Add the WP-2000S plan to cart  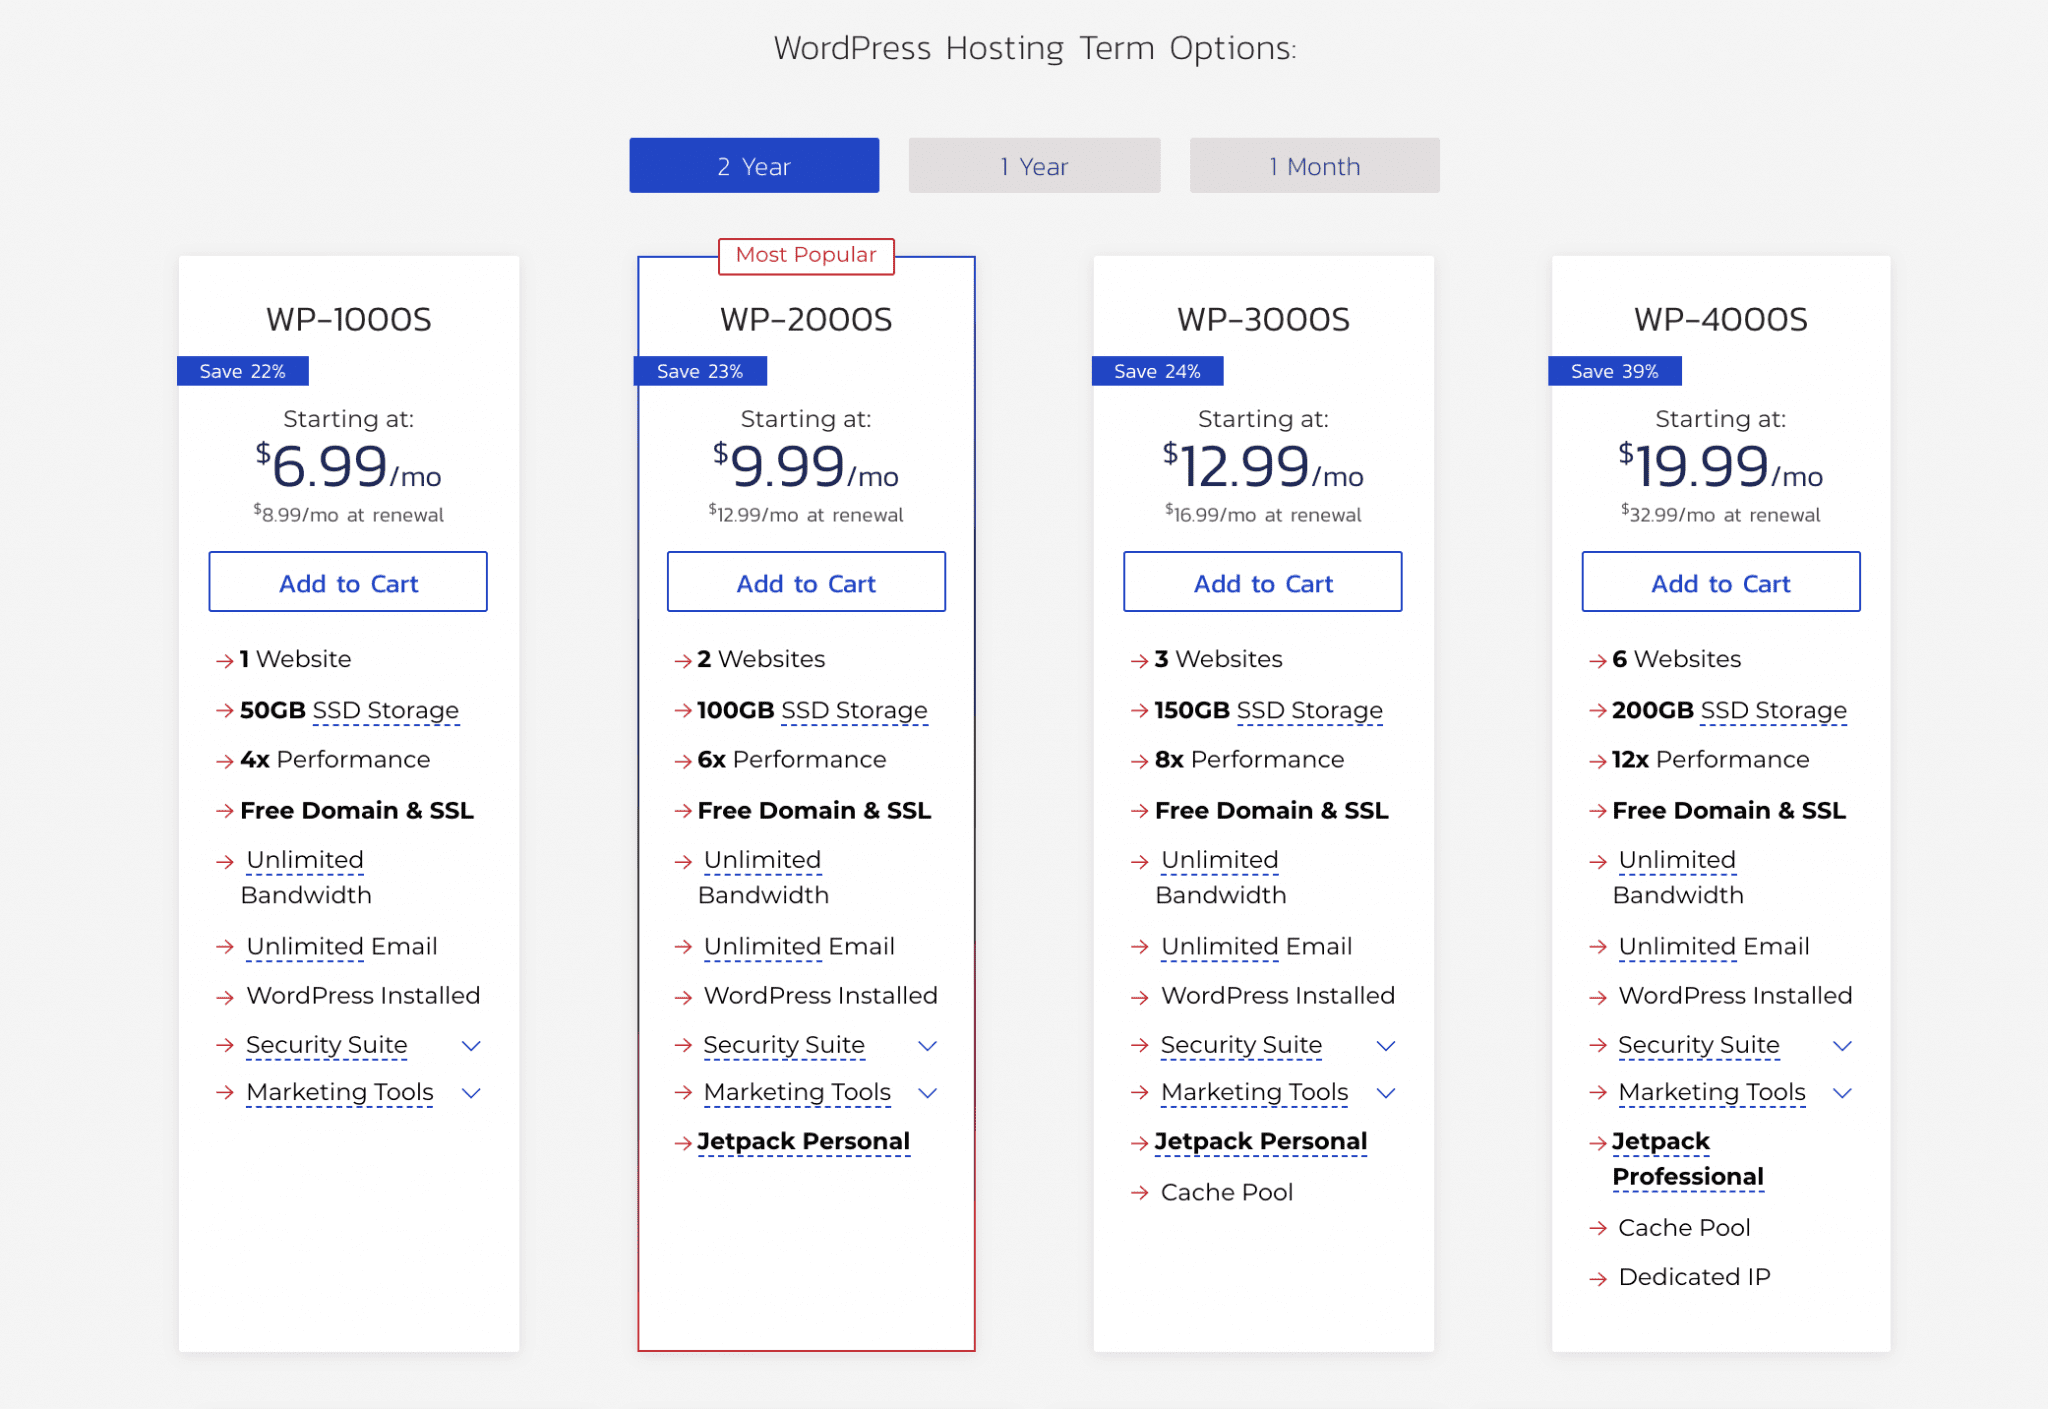[x=805, y=581]
